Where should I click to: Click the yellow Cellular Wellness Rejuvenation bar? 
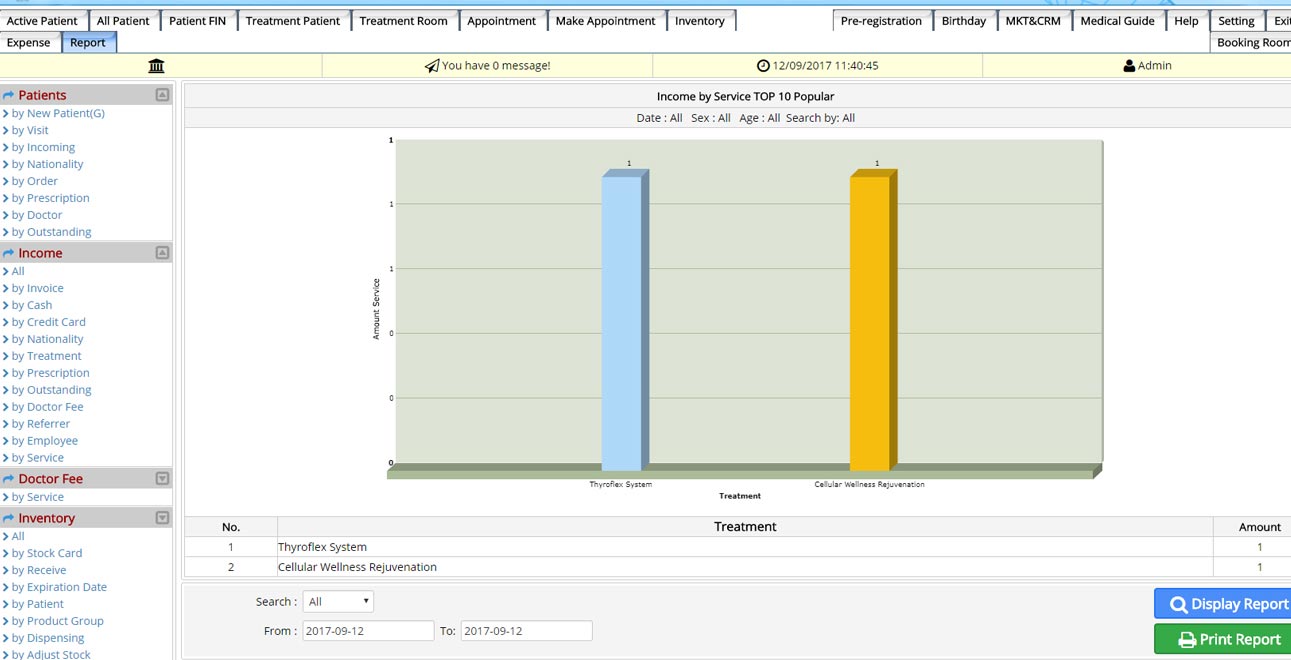[x=870, y=320]
